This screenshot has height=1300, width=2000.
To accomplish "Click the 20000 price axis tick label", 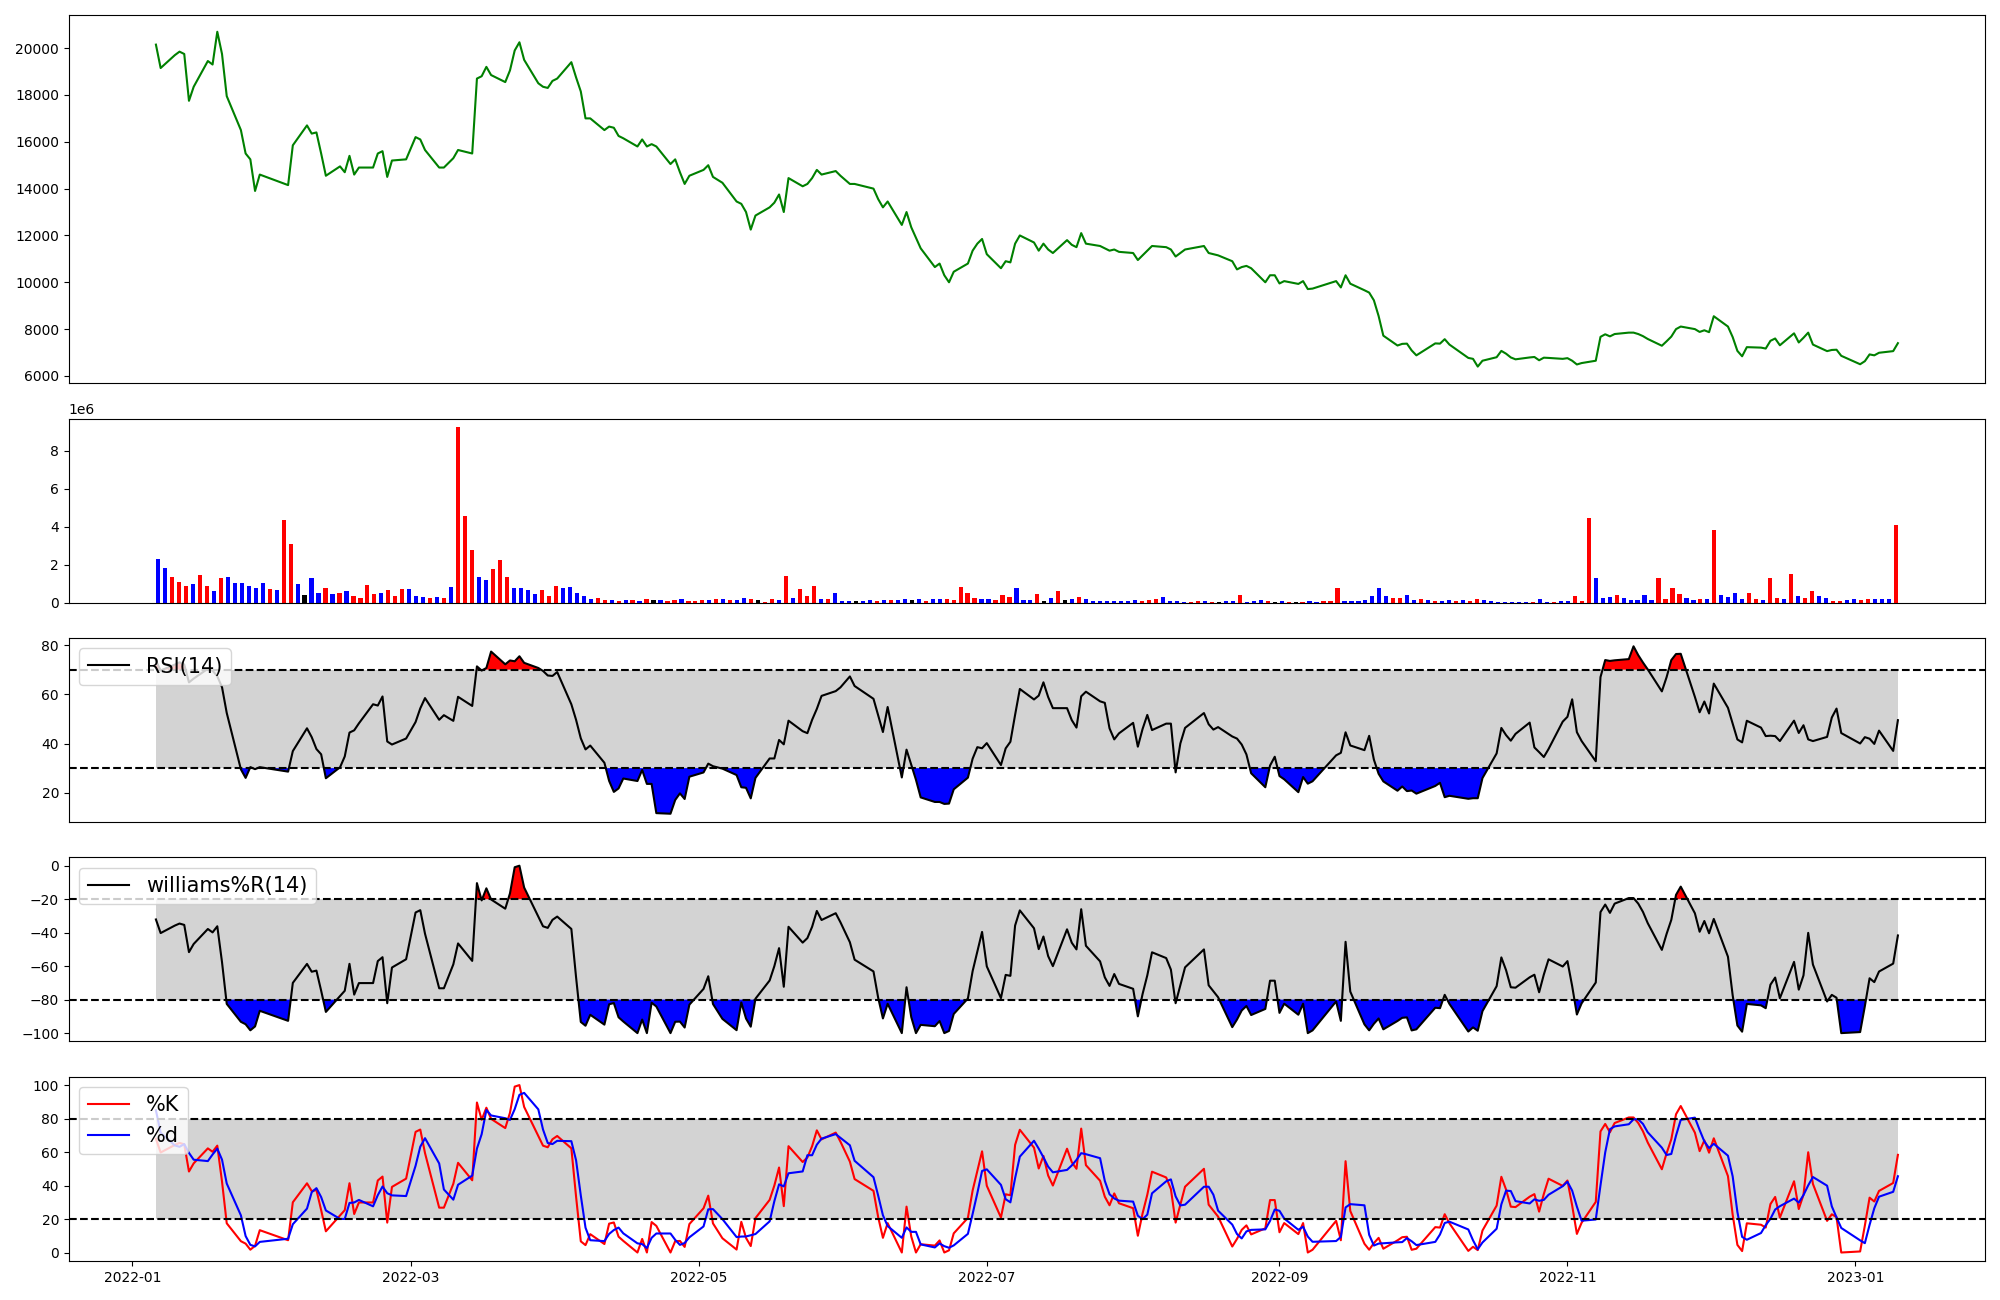I will point(36,49).
